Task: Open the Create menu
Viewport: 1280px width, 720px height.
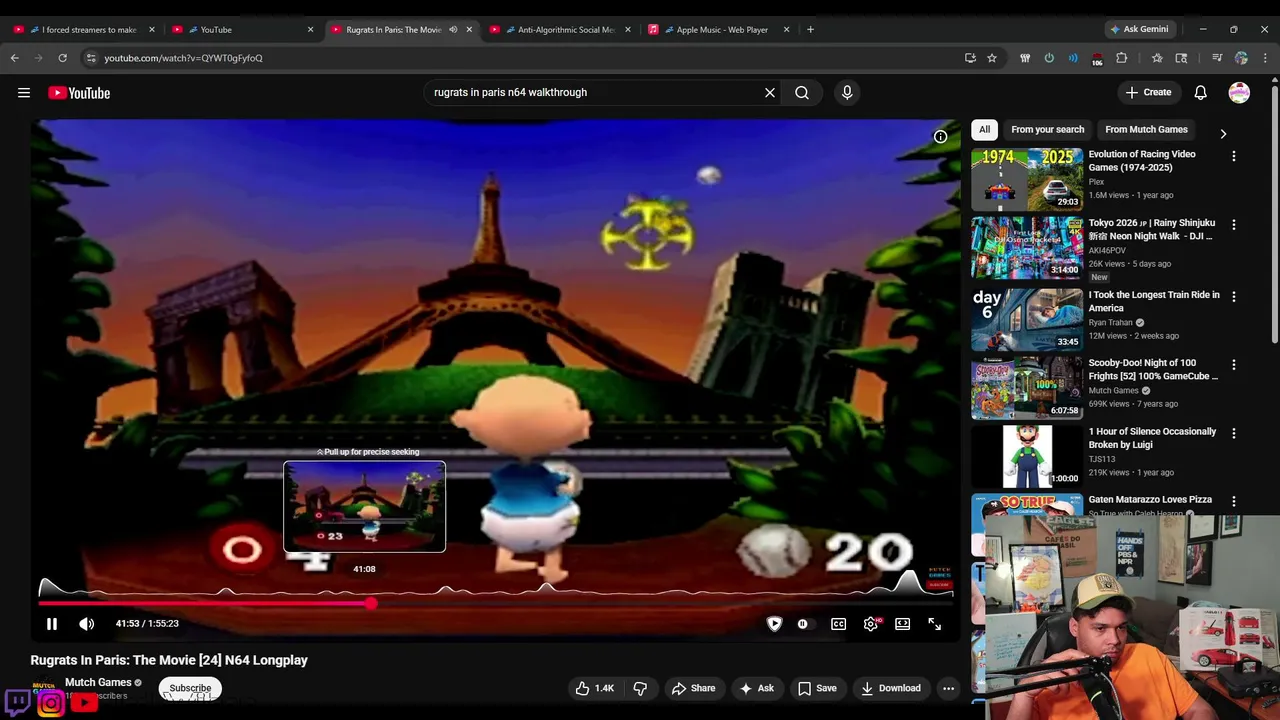Action: (x=1148, y=92)
